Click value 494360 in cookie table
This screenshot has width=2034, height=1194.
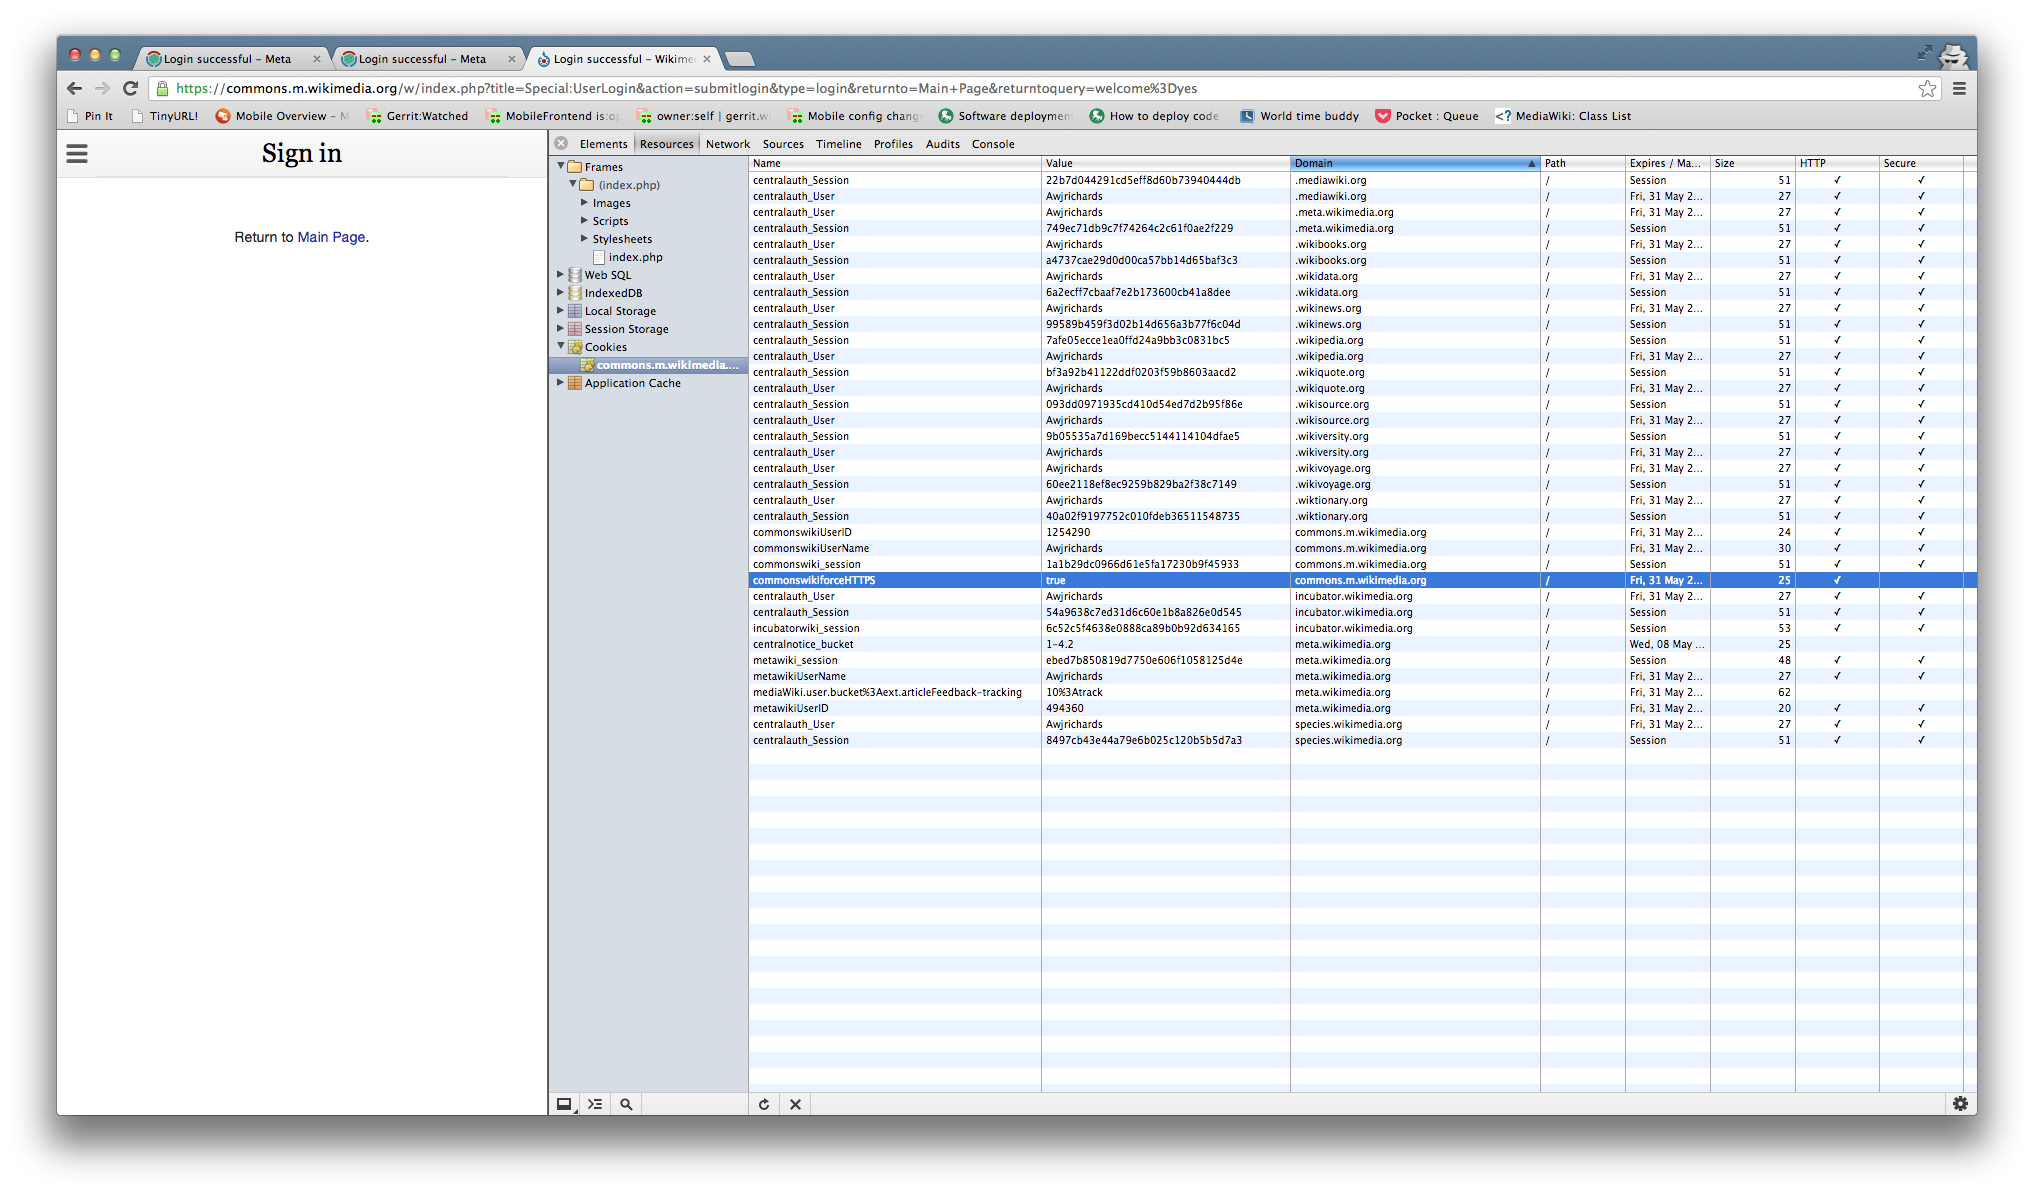click(x=1064, y=708)
